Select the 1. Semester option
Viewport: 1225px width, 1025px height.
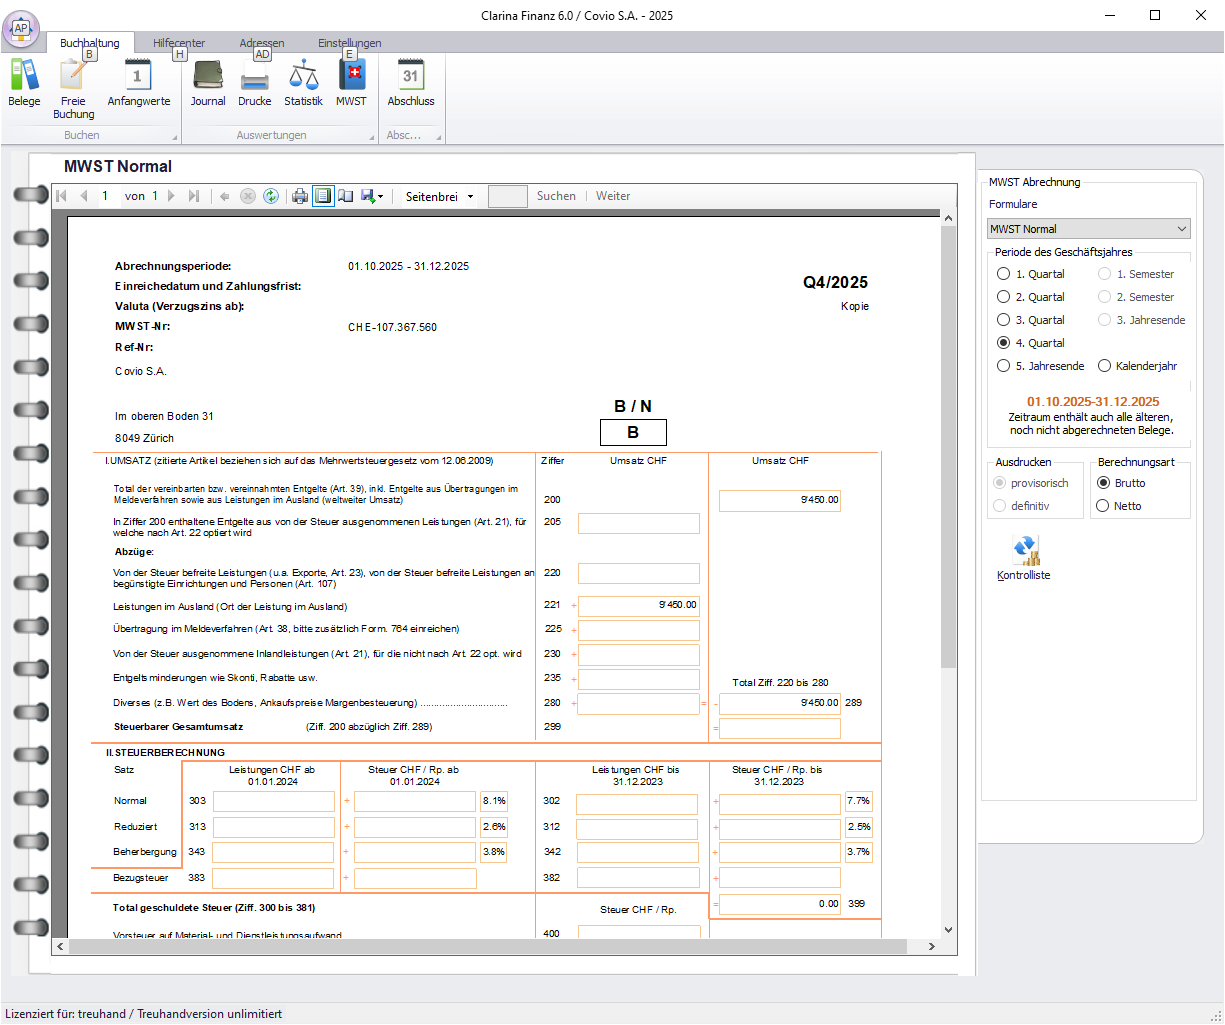[x=1136, y=274]
